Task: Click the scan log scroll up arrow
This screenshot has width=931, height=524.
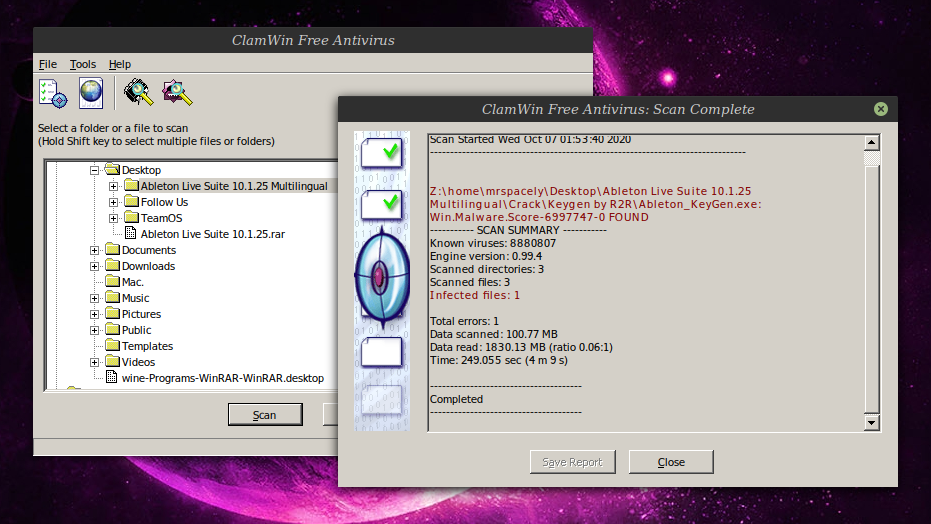Action: pyautogui.click(x=871, y=142)
